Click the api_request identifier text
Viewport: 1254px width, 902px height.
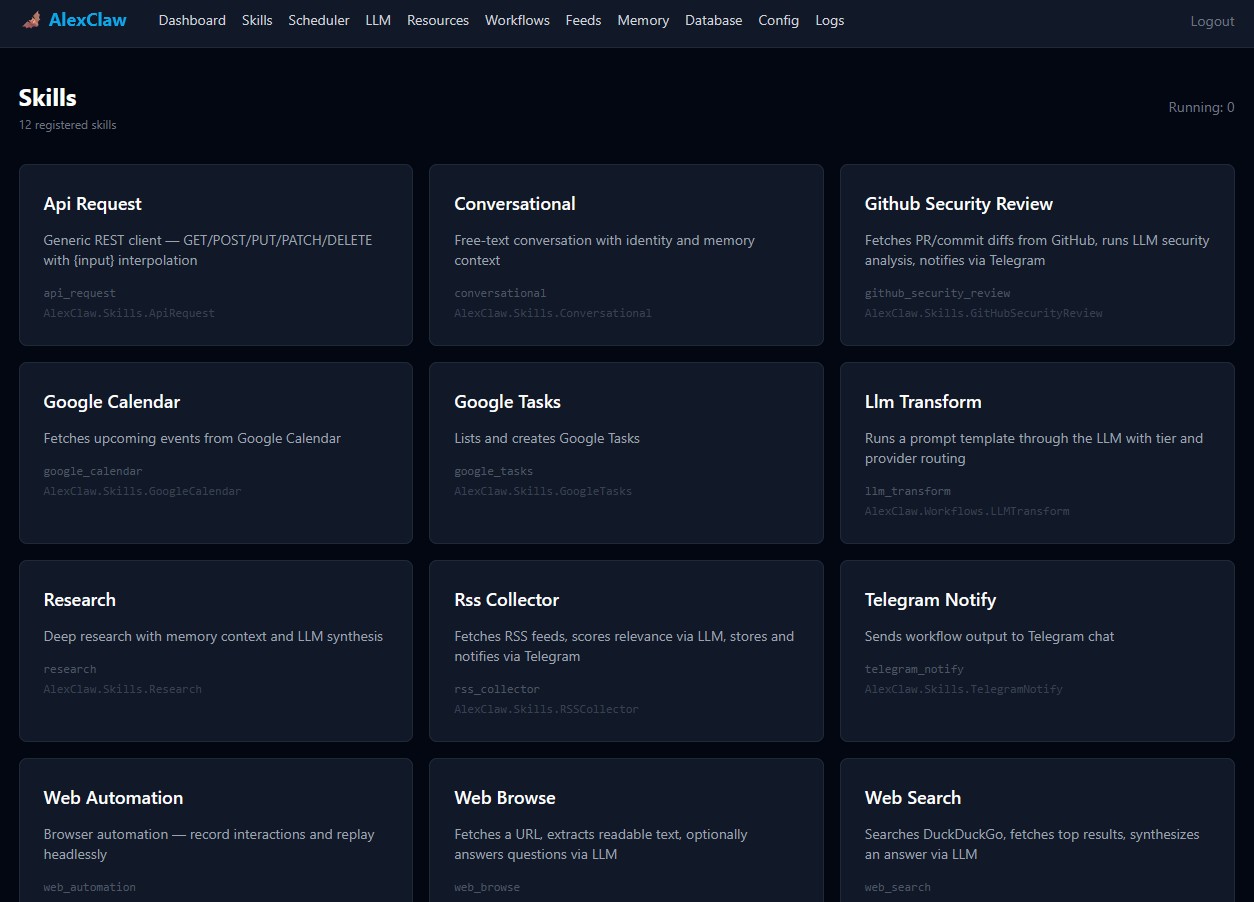pos(80,293)
